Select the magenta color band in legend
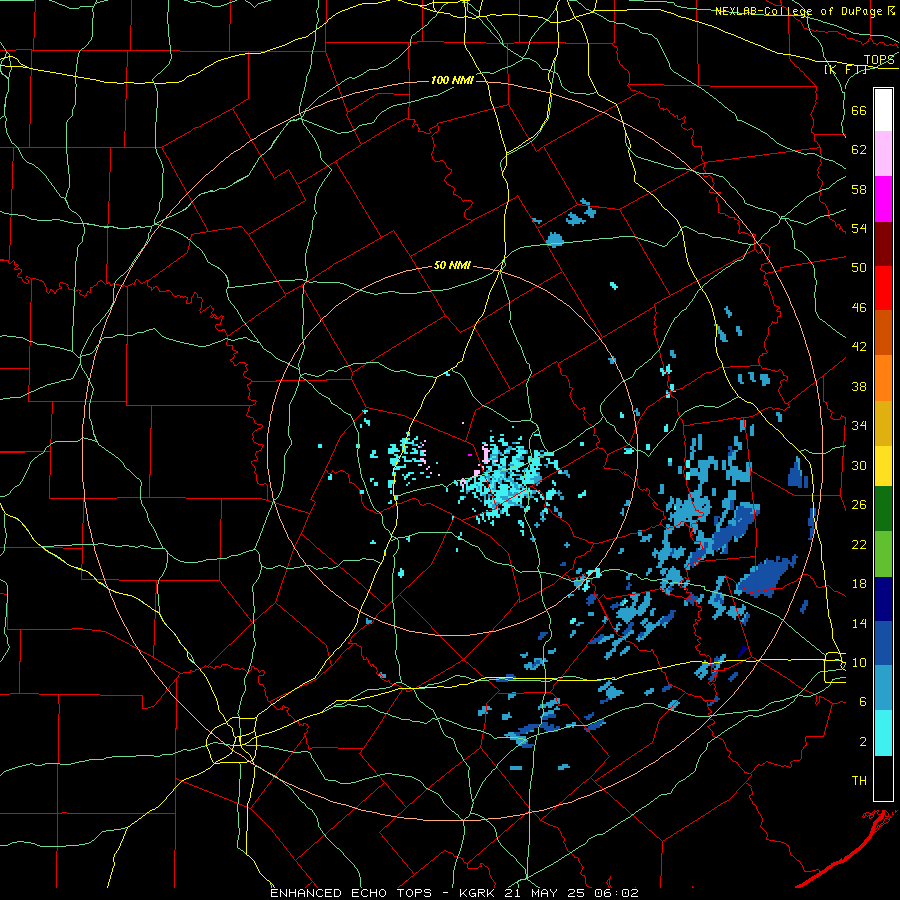900x900 pixels. (883, 199)
